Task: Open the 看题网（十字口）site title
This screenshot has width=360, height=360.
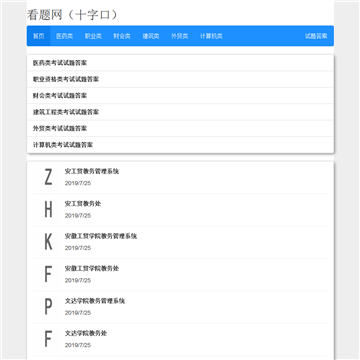Action: (x=72, y=15)
